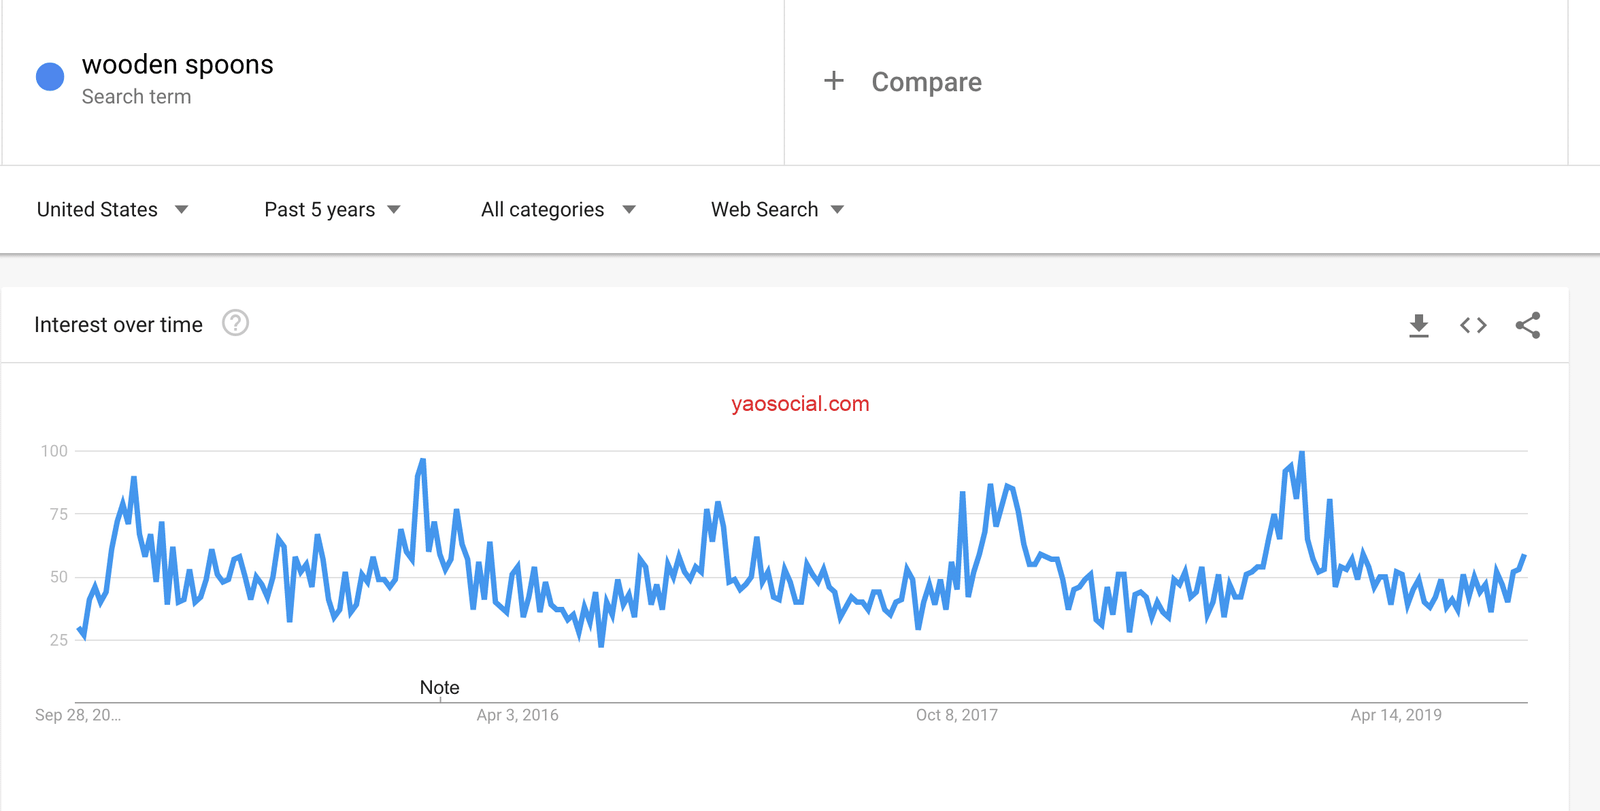Click the share chart icon

pyautogui.click(x=1527, y=325)
